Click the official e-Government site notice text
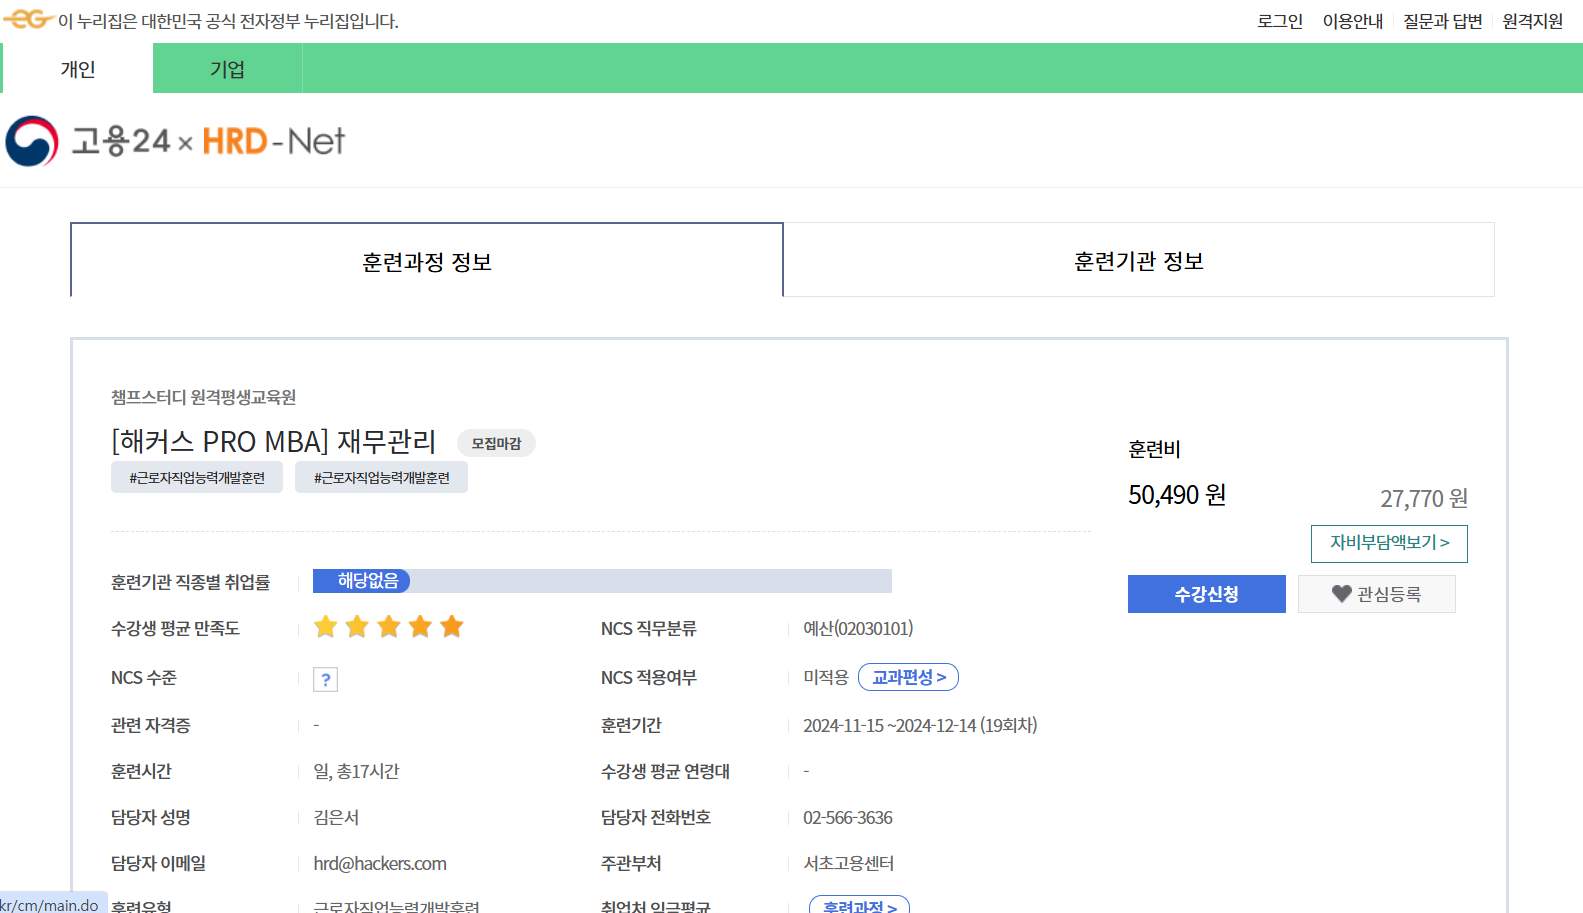Image resolution: width=1583 pixels, height=913 pixels. point(228,21)
